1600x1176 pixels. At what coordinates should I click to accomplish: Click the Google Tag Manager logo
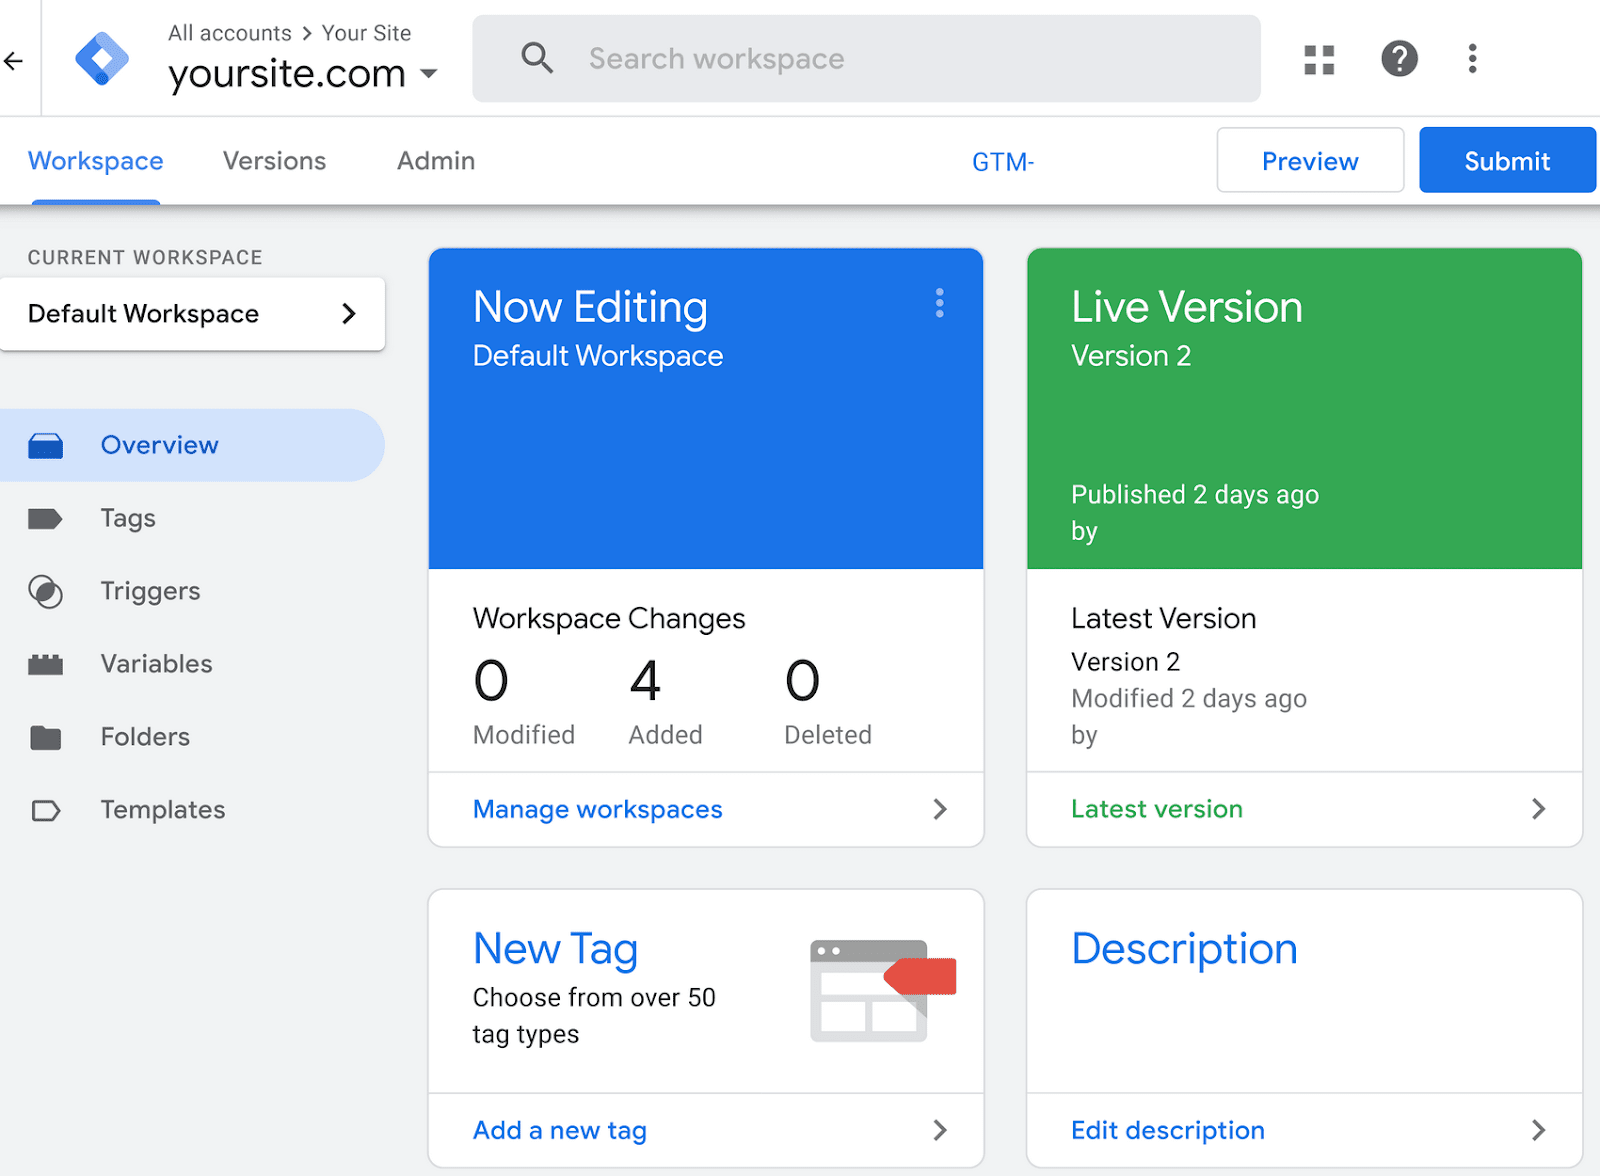click(x=102, y=59)
